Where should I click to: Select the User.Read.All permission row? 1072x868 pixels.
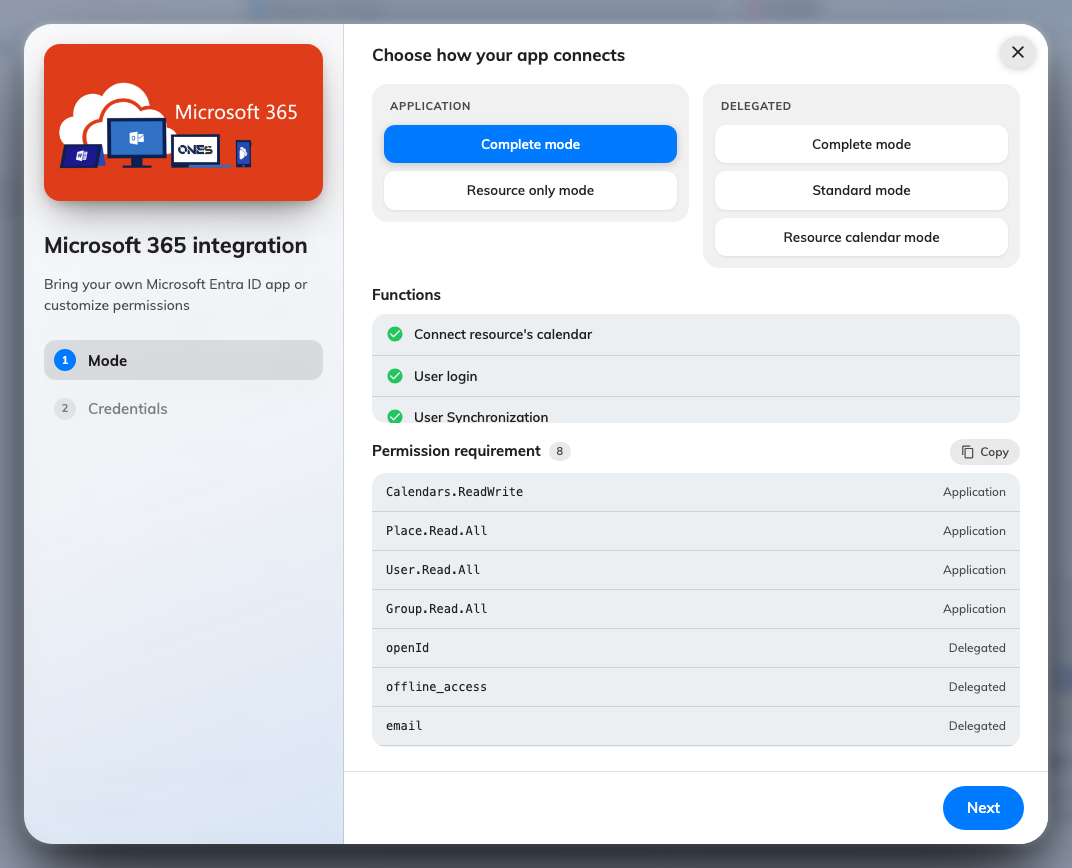[x=695, y=570]
